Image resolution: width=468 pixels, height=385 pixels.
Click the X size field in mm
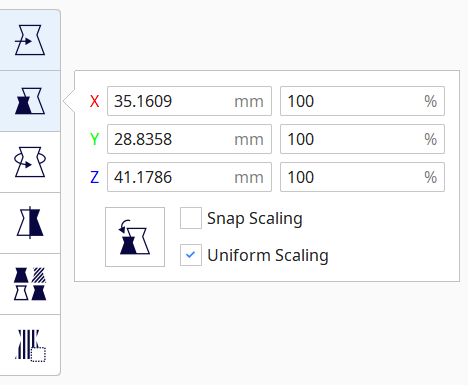coord(189,101)
